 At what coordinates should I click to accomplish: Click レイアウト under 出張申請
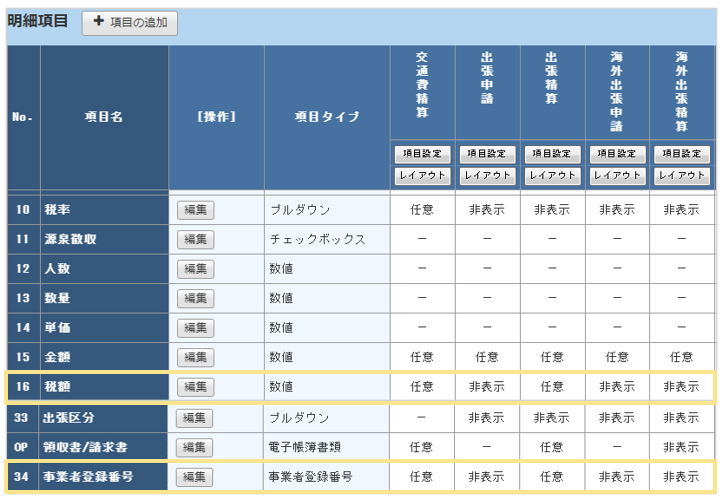pos(487,176)
